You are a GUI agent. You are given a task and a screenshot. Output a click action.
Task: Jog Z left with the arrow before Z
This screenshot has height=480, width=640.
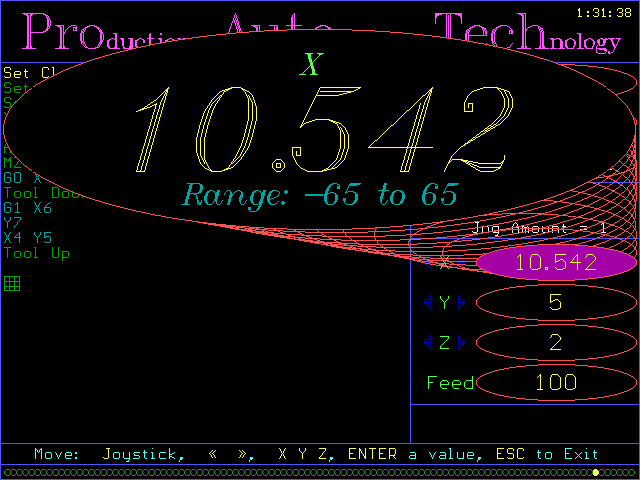coord(427,342)
